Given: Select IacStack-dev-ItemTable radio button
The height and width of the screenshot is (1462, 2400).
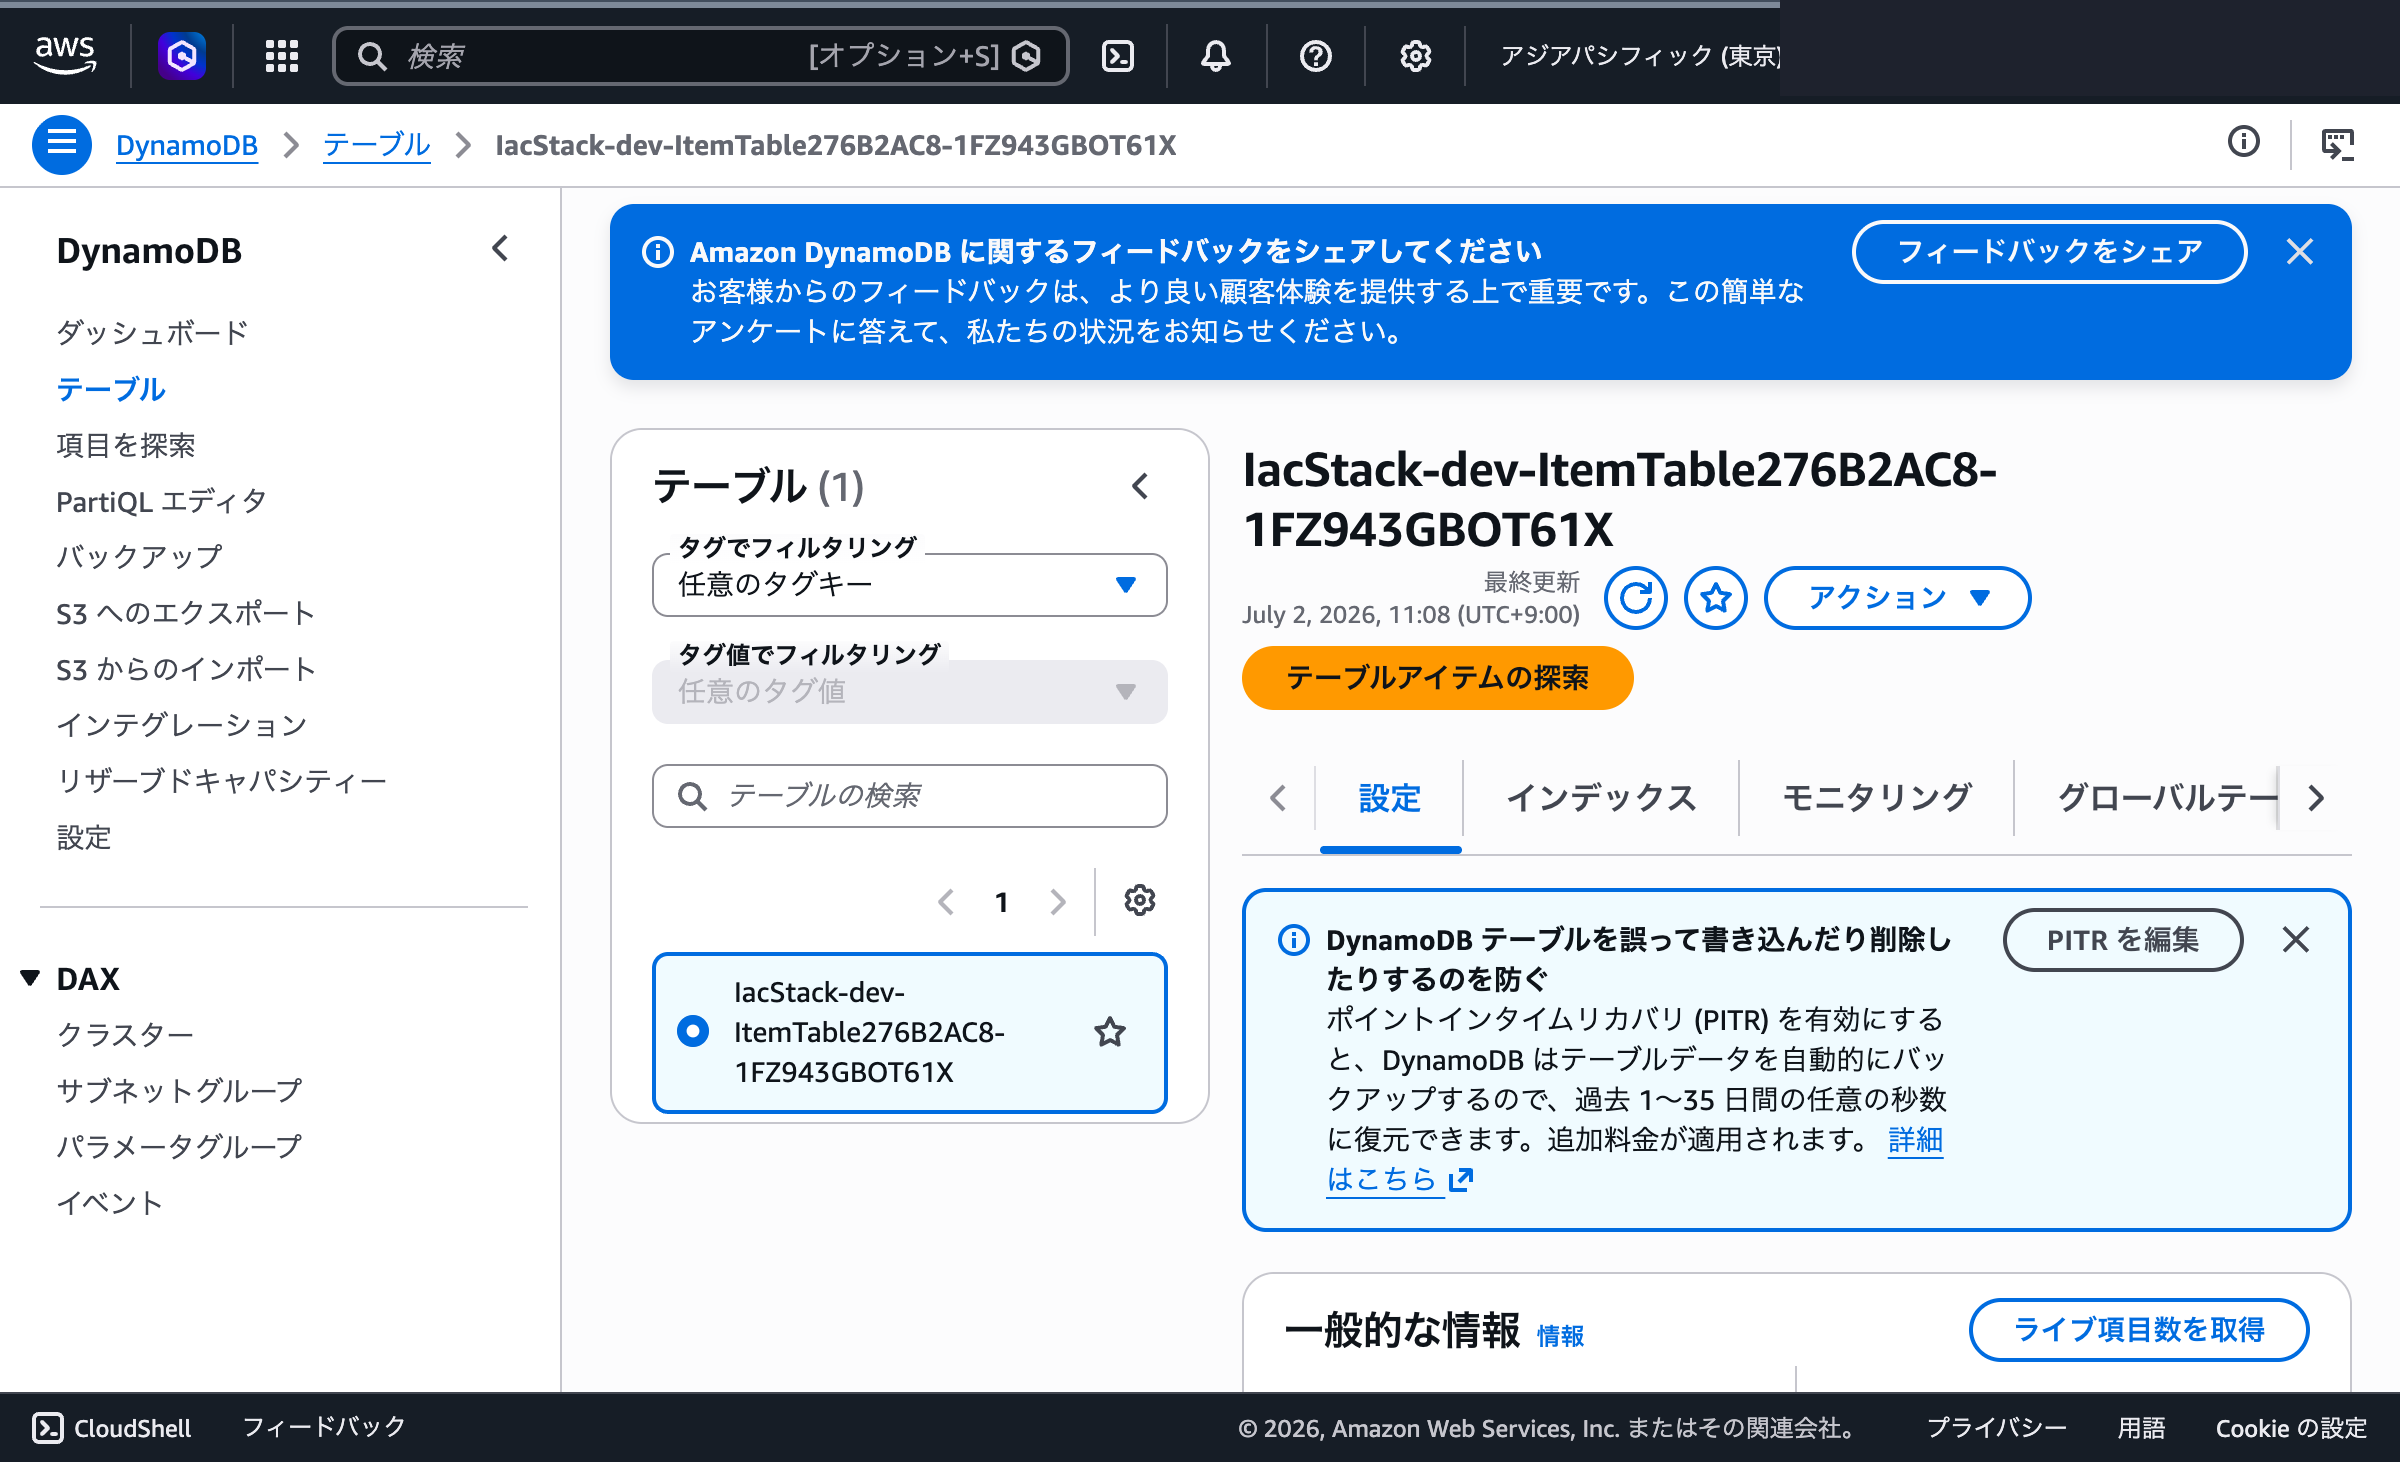Looking at the screenshot, I should click(x=692, y=1031).
